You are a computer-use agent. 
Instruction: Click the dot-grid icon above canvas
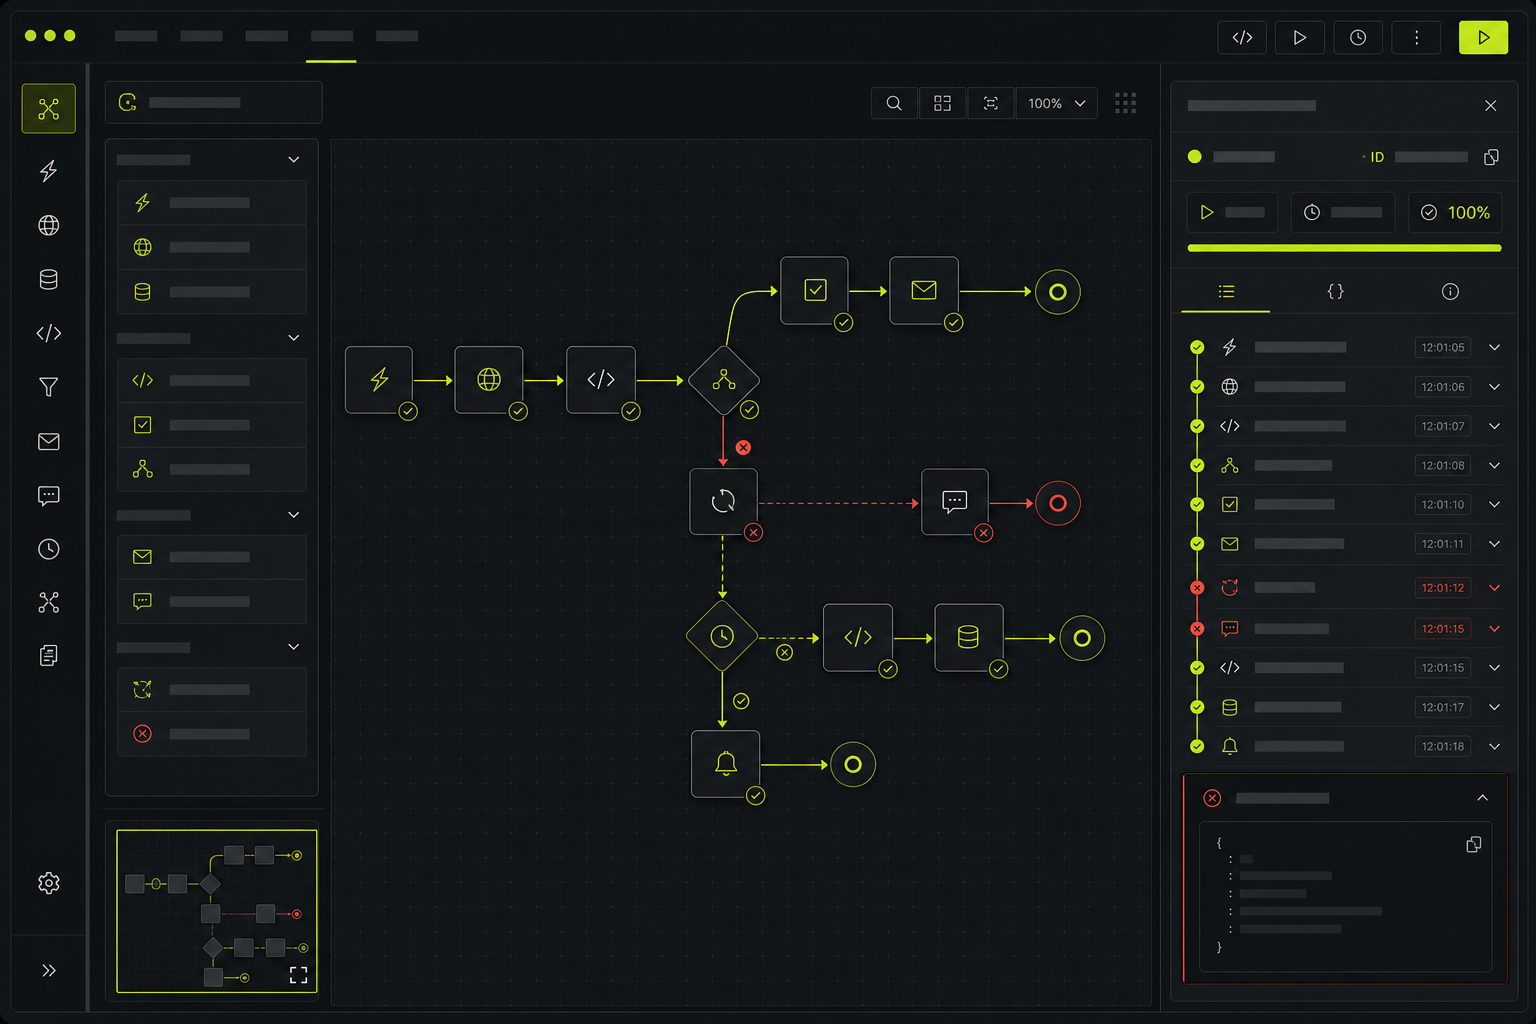(1125, 103)
